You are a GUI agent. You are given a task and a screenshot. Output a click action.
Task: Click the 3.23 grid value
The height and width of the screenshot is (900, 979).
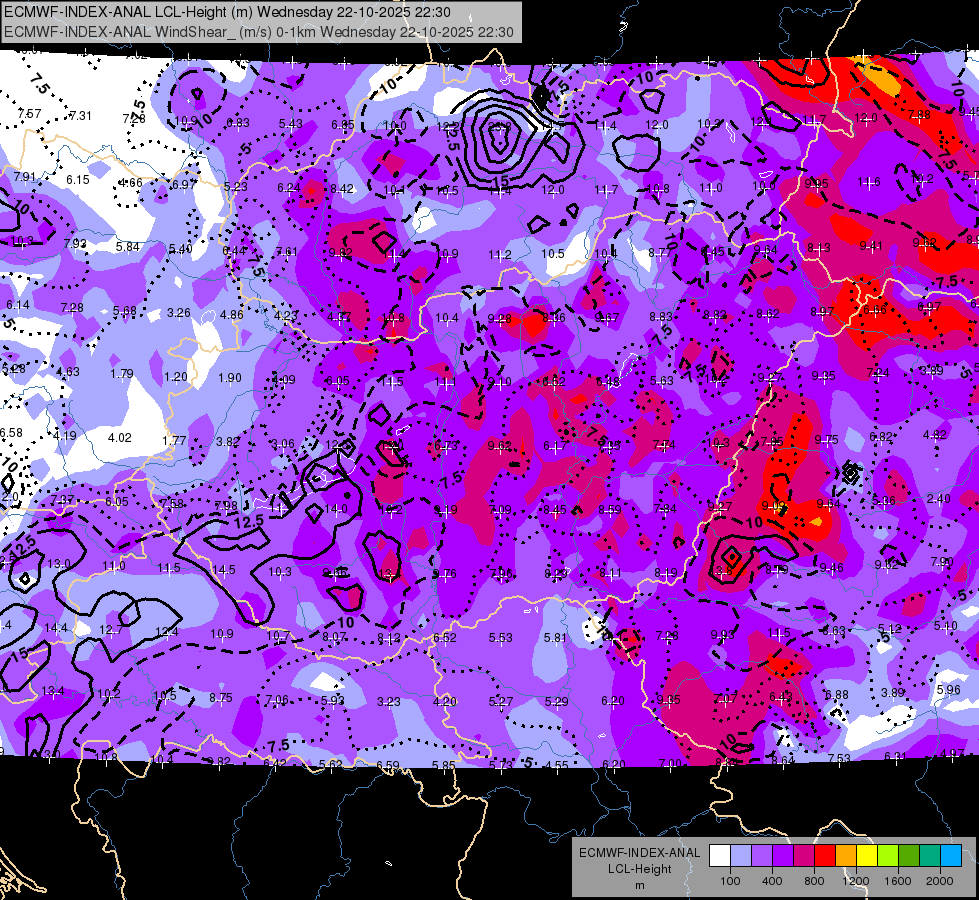(x=388, y=701)
